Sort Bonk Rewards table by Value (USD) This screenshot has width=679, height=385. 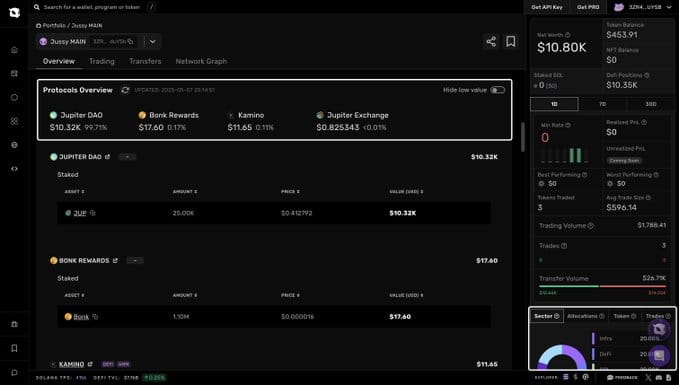406,295
